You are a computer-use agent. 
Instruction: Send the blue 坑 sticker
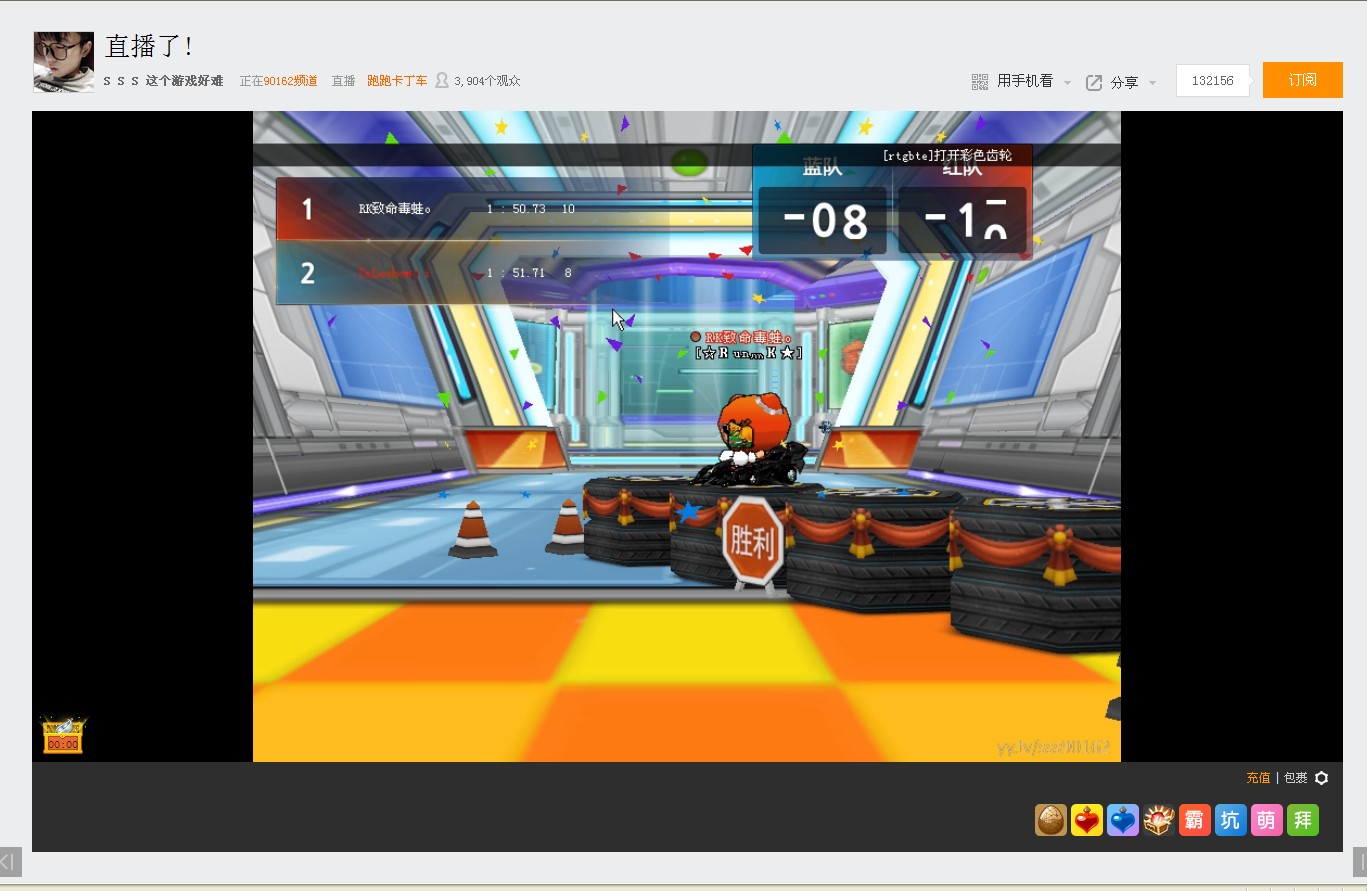point(1231,820)
